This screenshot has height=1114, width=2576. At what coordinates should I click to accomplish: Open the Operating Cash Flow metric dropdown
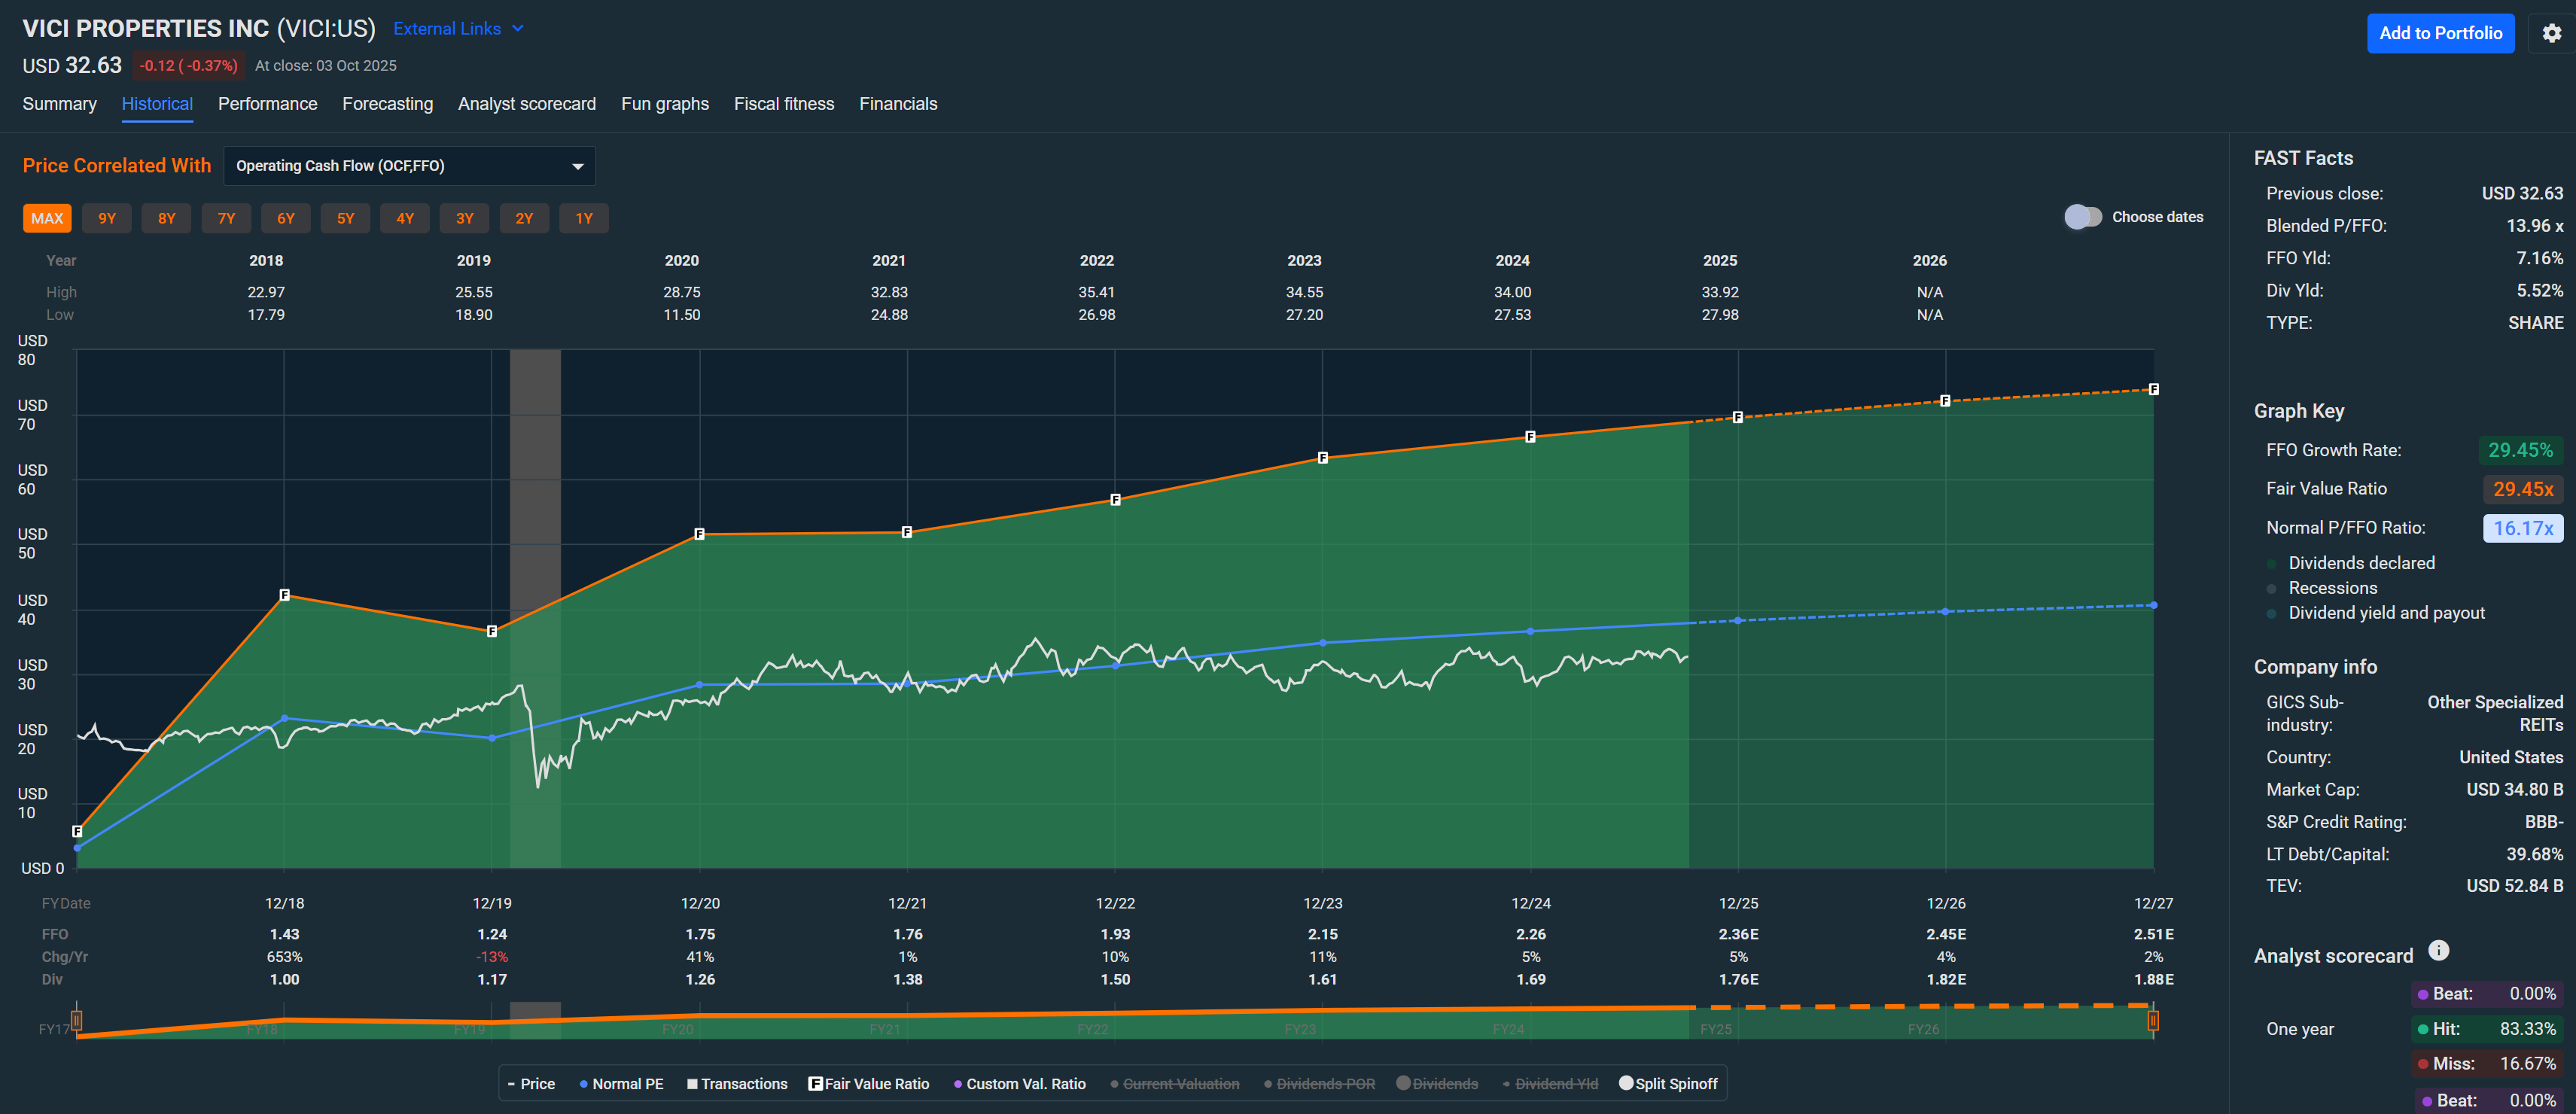(x=409, y=165)
